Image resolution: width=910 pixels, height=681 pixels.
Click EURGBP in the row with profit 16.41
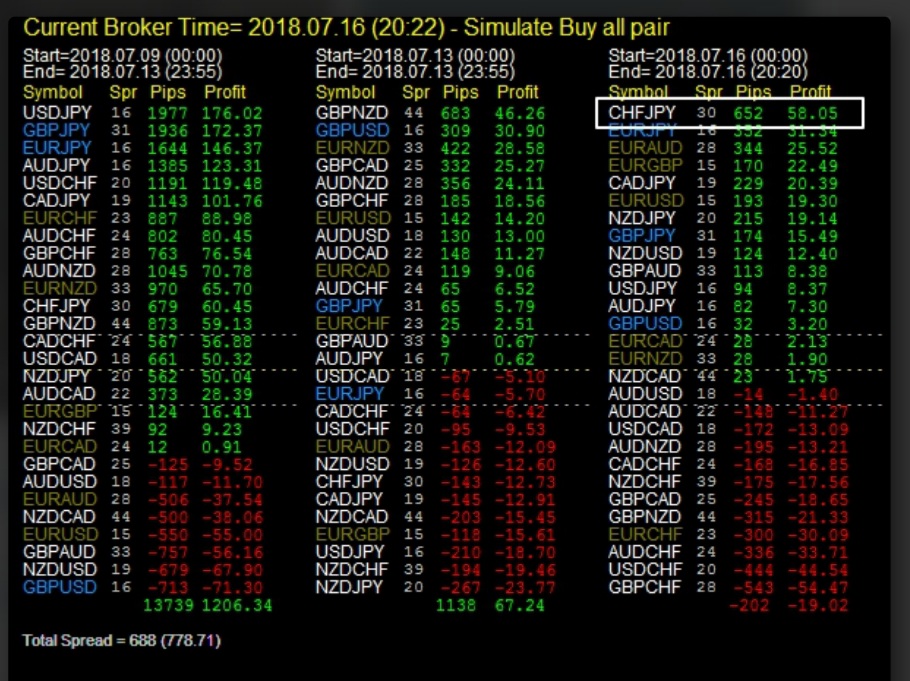click(x=60, y=412)
